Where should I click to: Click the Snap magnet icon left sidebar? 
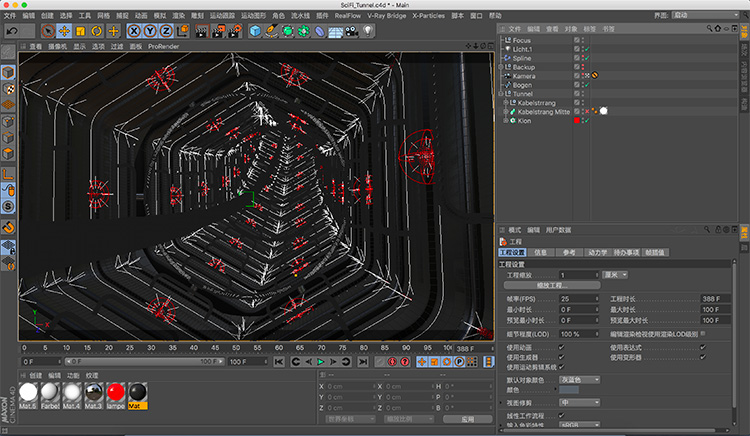(8, 228)
